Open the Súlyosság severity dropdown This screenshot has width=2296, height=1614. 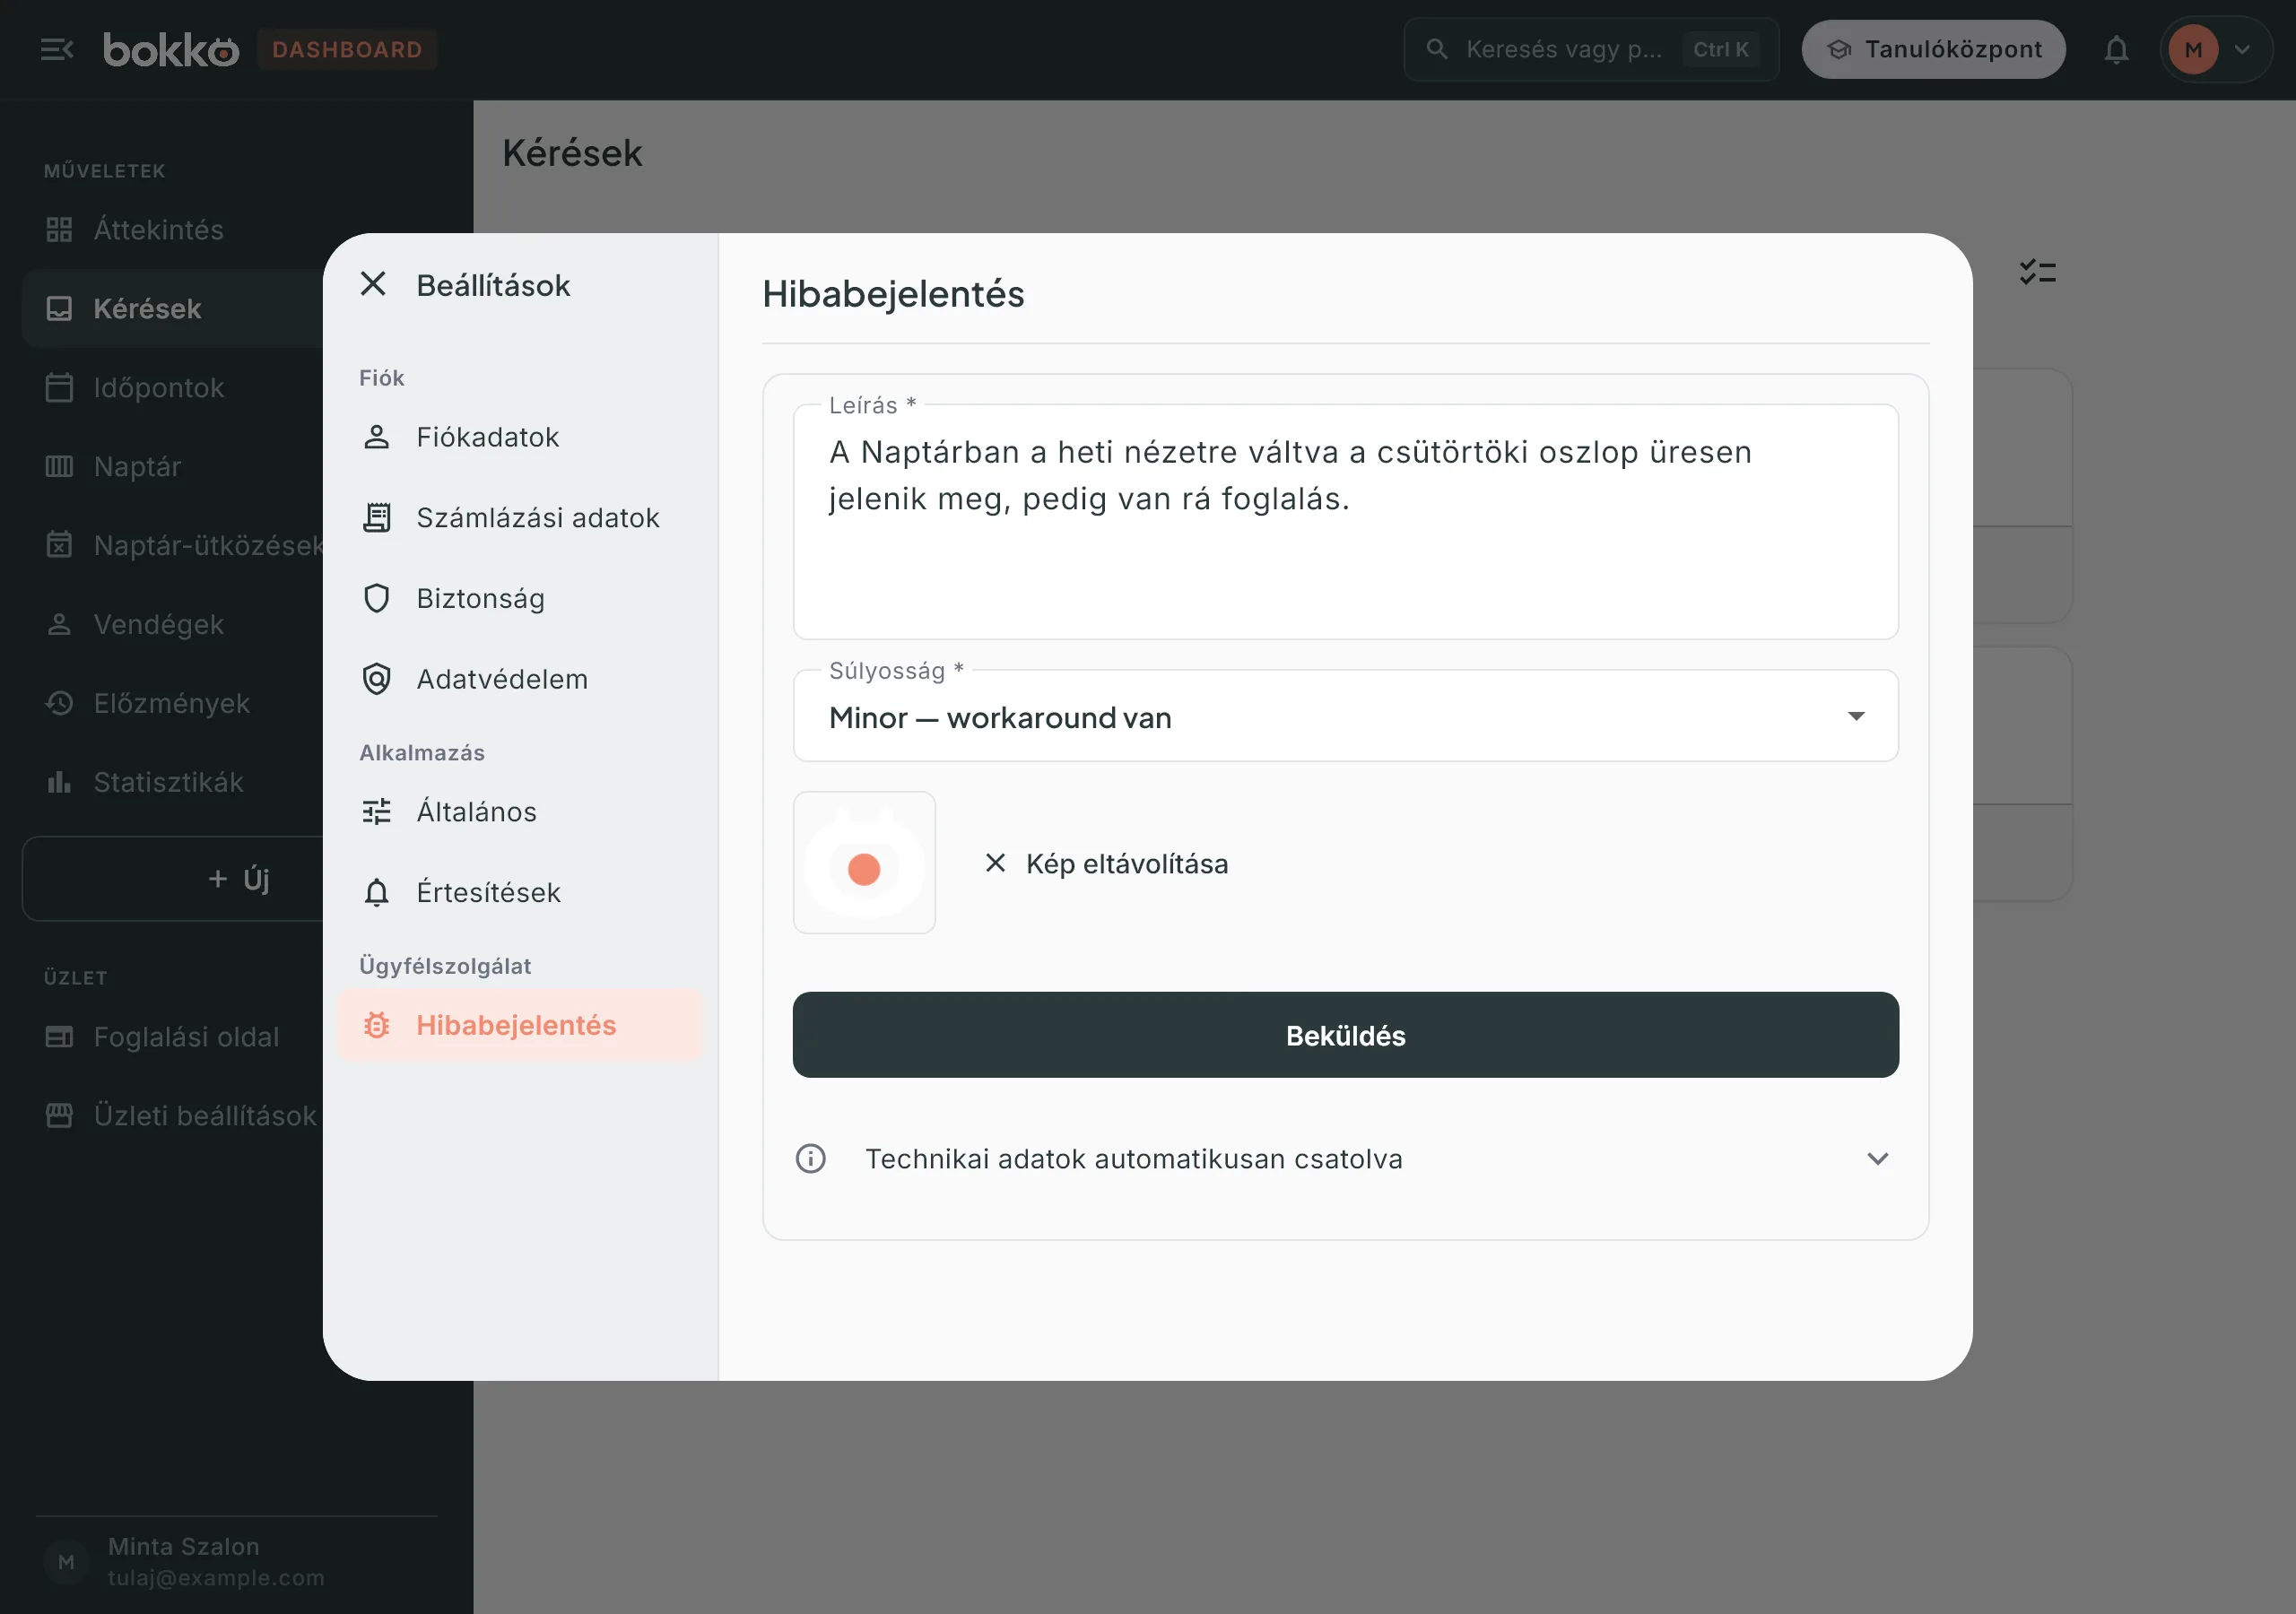pos(1345,716)
